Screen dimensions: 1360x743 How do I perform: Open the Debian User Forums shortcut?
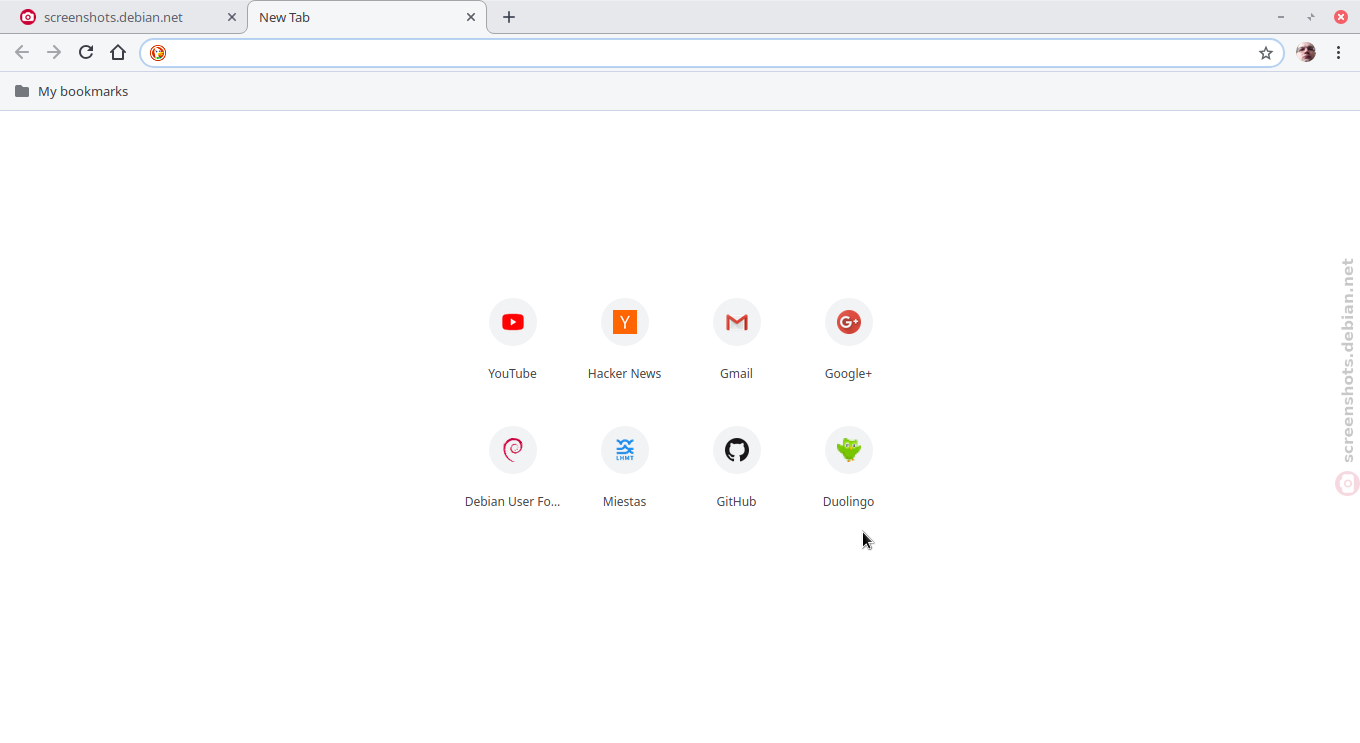(512, 468)
